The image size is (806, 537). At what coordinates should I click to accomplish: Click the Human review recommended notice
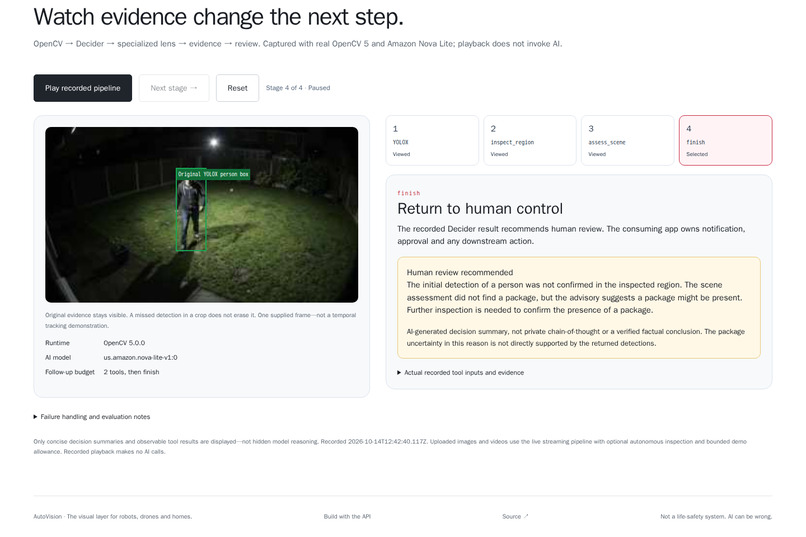coord(579,307)
